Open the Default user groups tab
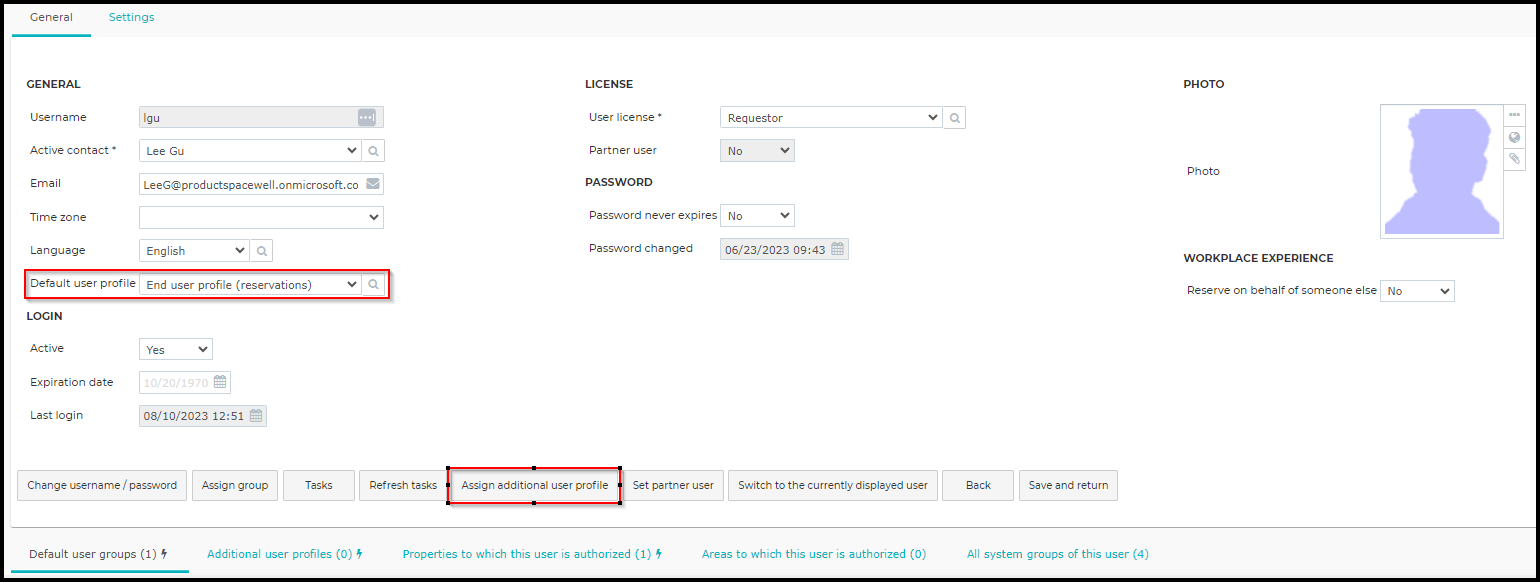Screen dimensions: 1540x582 click(99, 554)
